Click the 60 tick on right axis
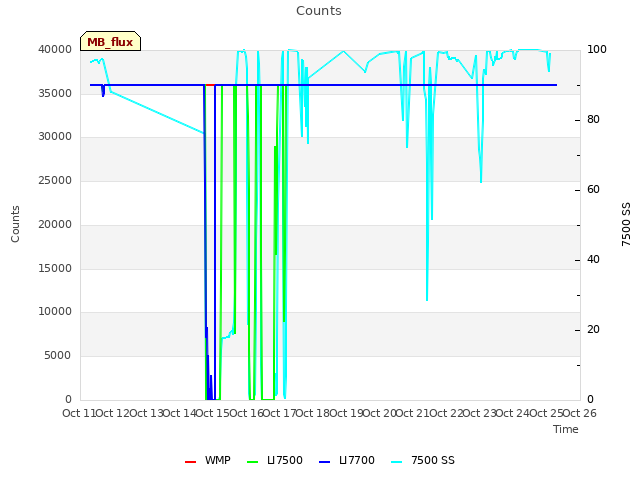The image size is (640, 480). [x=593, y=189]
